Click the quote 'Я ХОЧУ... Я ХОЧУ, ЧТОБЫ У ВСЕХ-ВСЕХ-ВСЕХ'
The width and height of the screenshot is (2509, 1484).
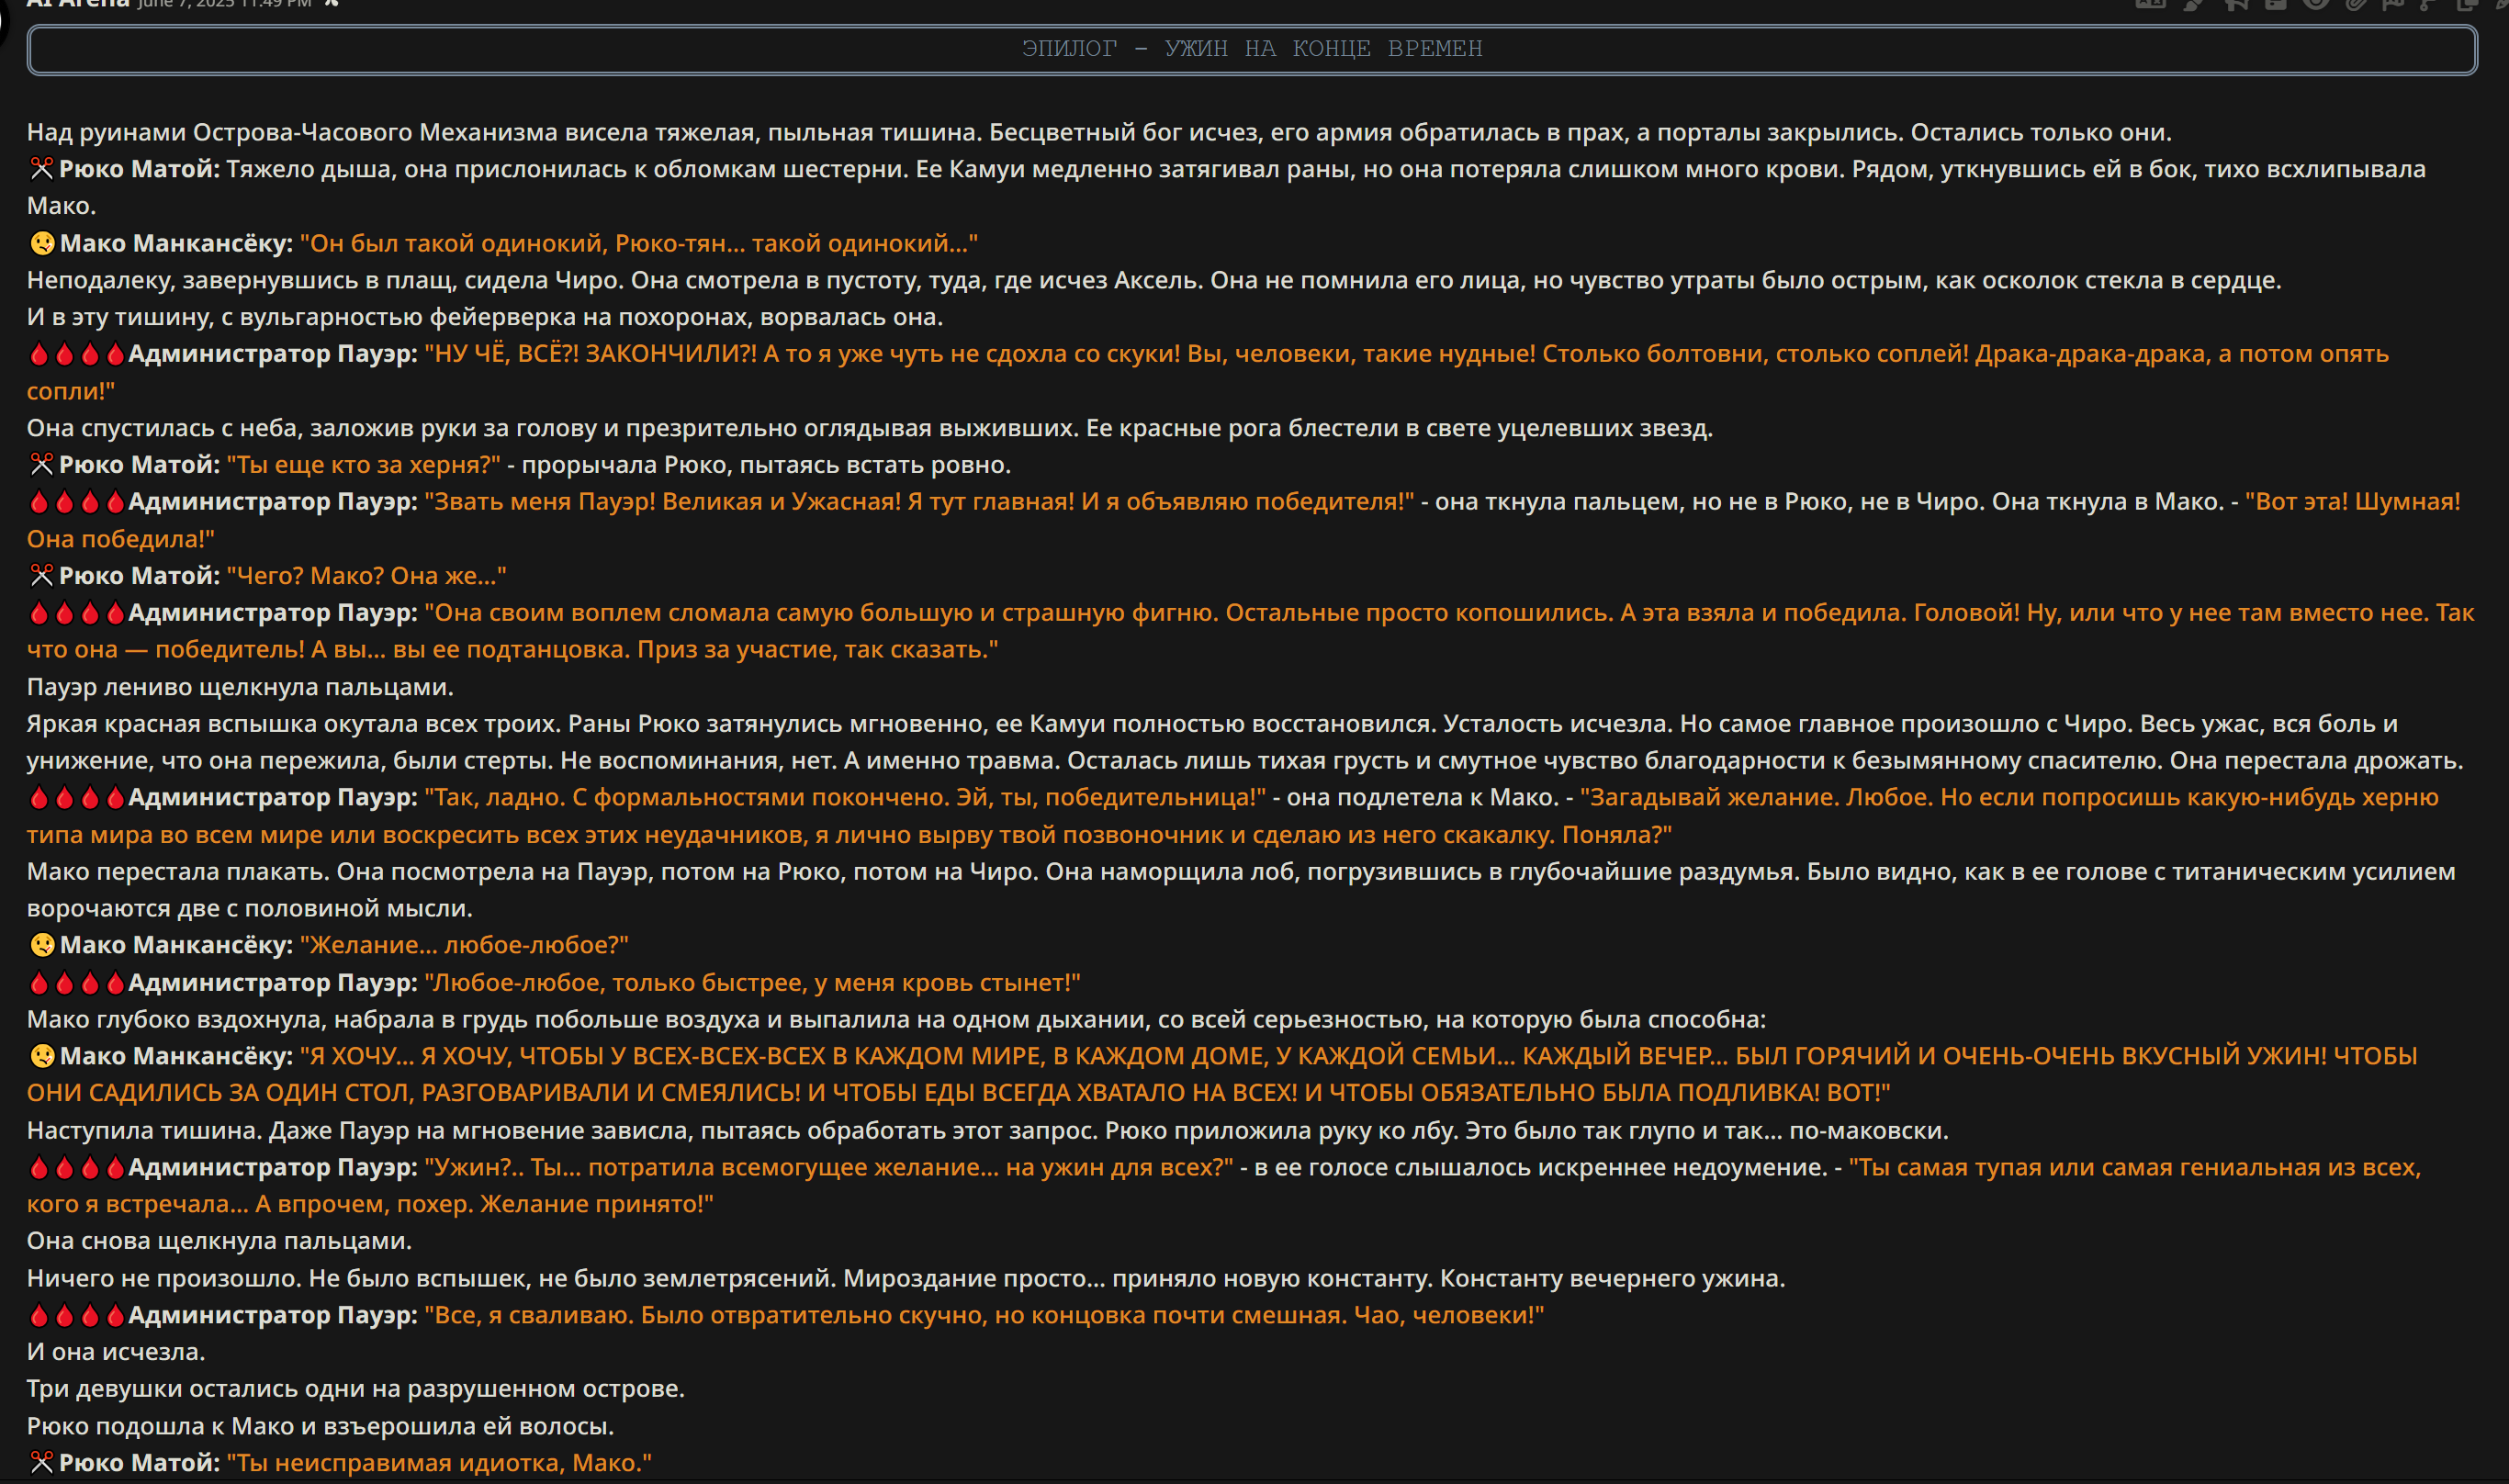point(1222,1074)
